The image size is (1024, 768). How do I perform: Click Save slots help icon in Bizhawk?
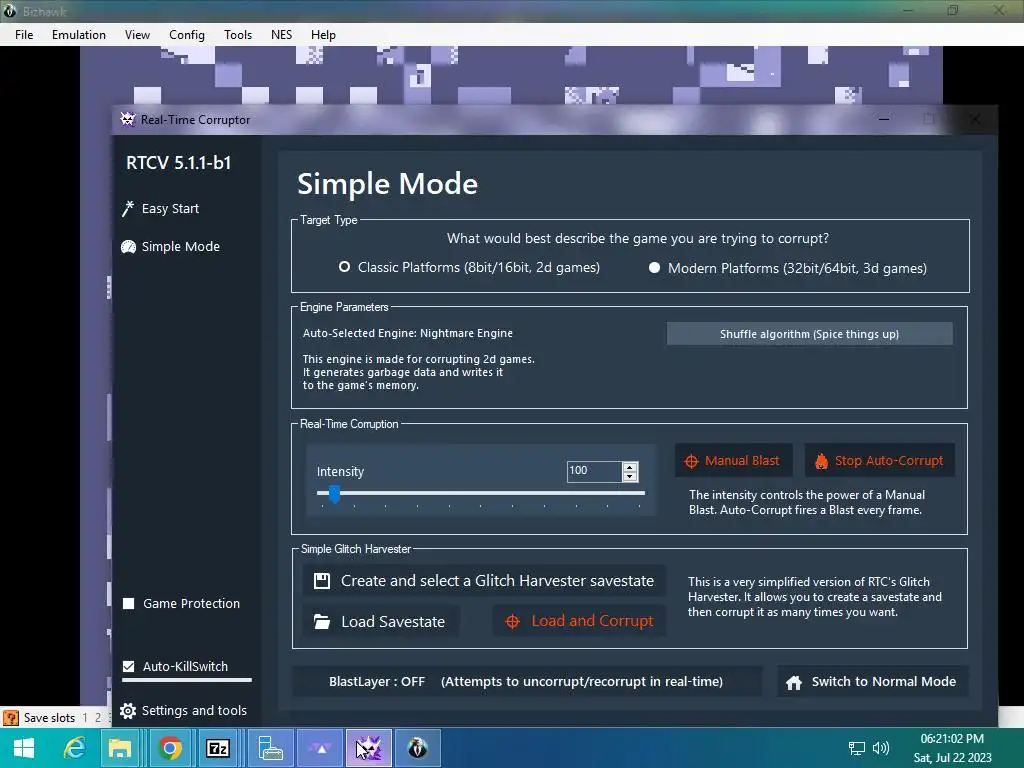tap(10, 718)
